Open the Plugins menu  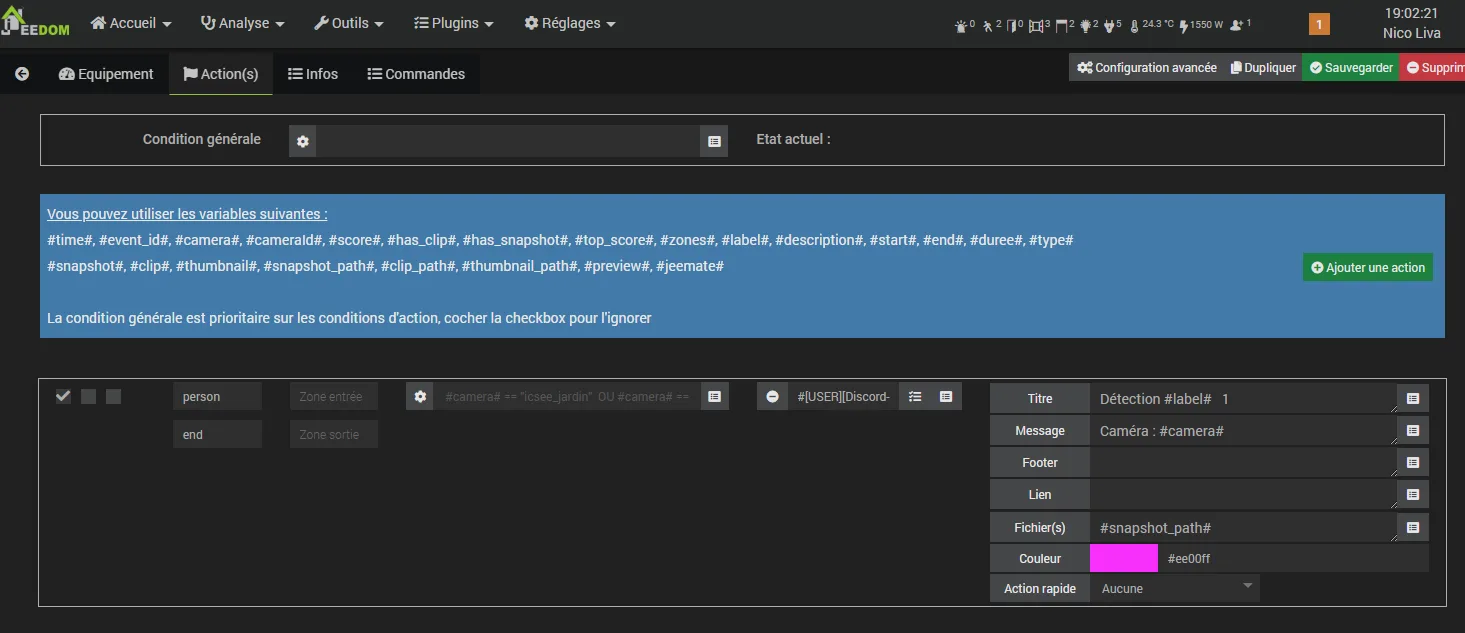[454, 23]
